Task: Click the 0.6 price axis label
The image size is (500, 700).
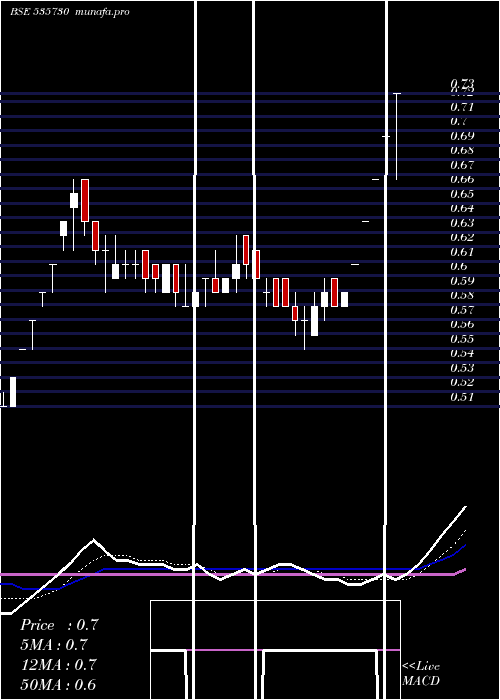Action: [459, 266]
